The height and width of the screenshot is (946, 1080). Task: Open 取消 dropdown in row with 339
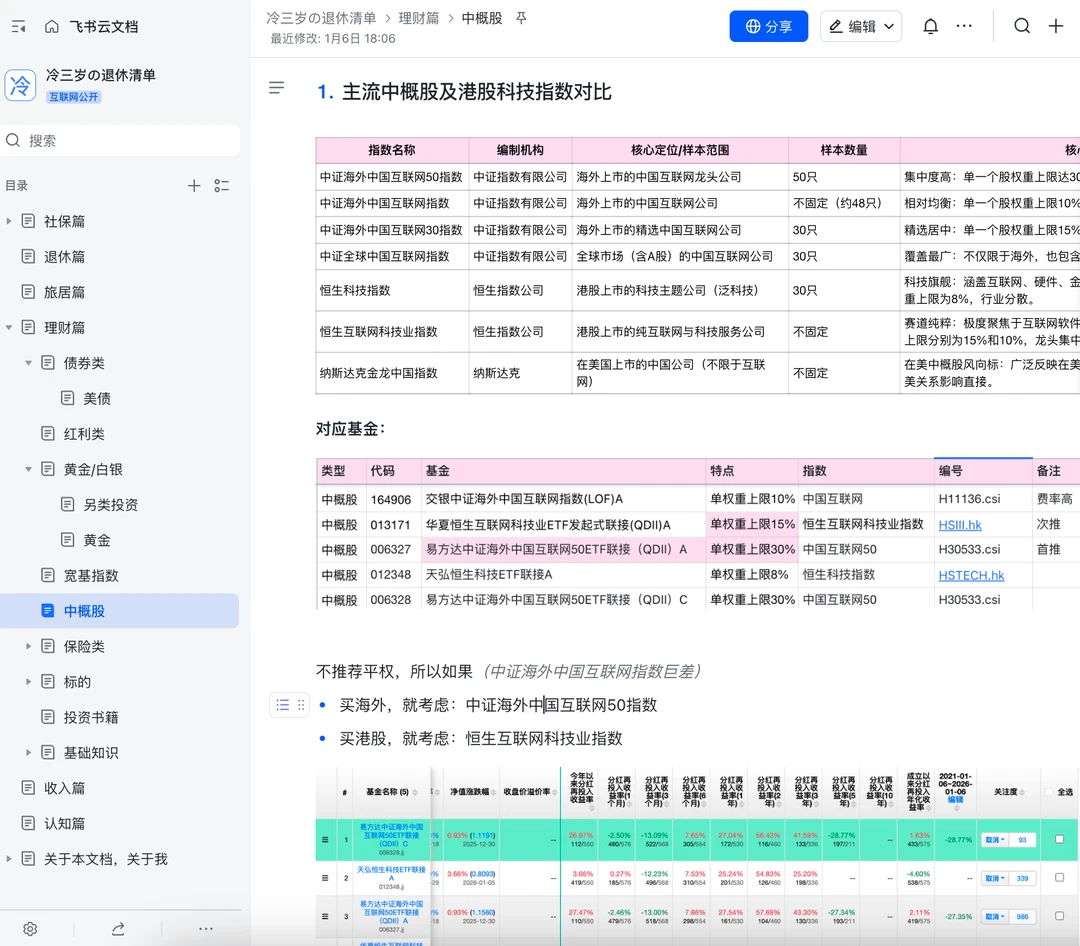(995, 878)
